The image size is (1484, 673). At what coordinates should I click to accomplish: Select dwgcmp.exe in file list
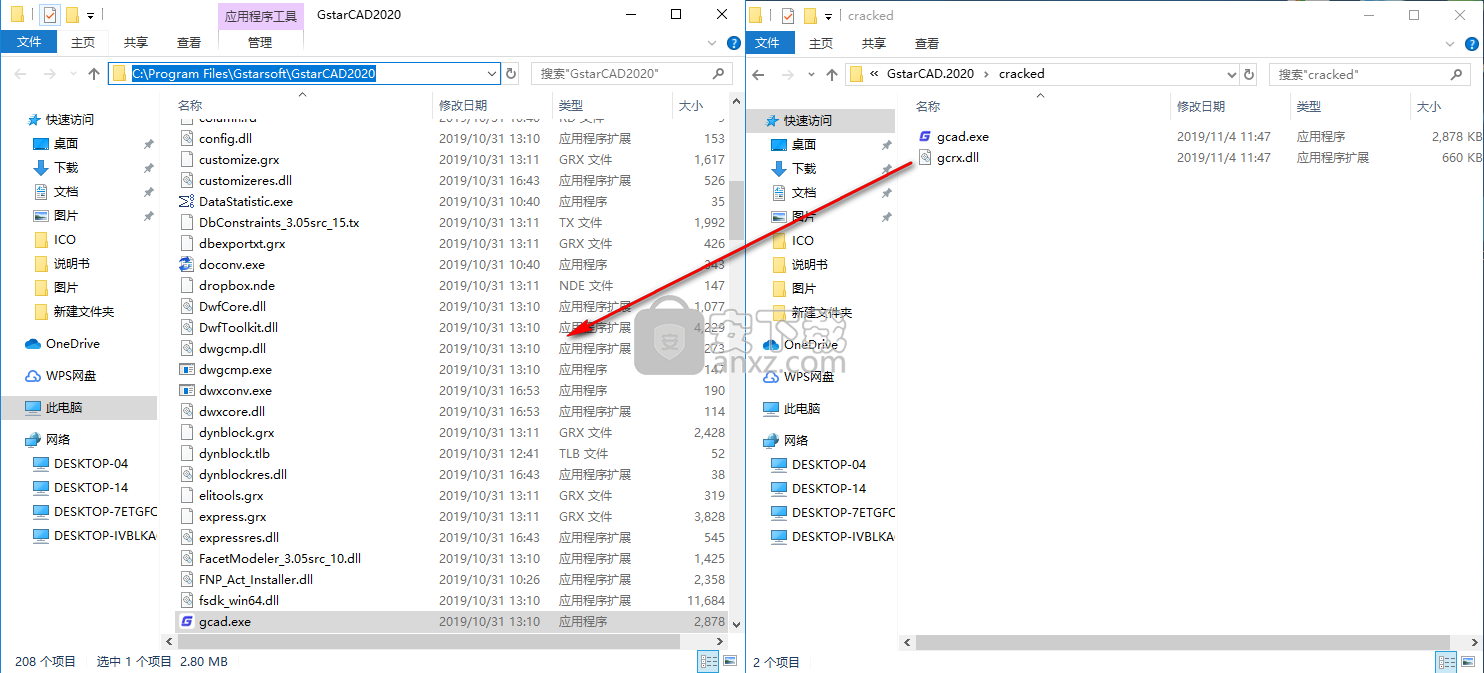235,370
